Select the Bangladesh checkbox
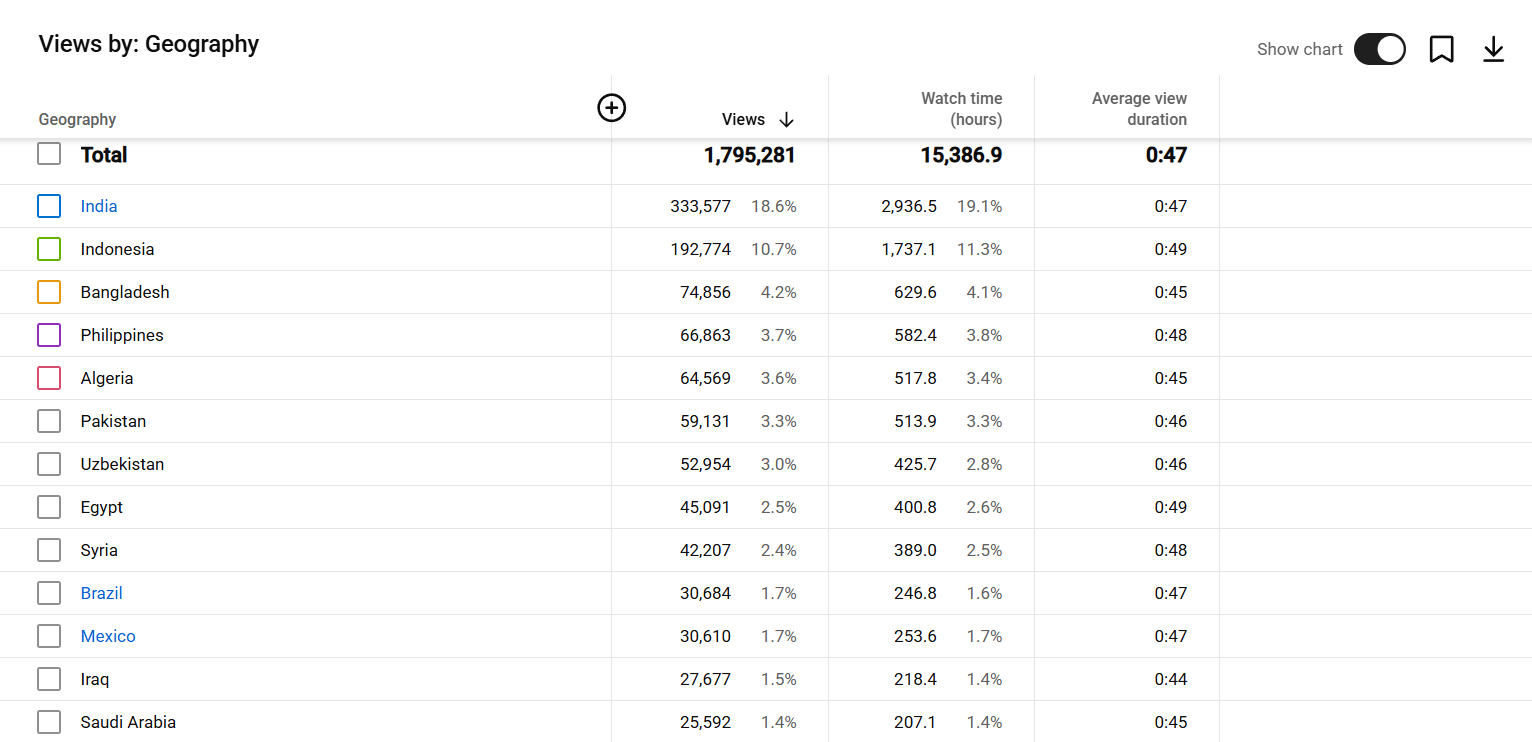This screenshot has height=742, width=1532. click(49, 292)
